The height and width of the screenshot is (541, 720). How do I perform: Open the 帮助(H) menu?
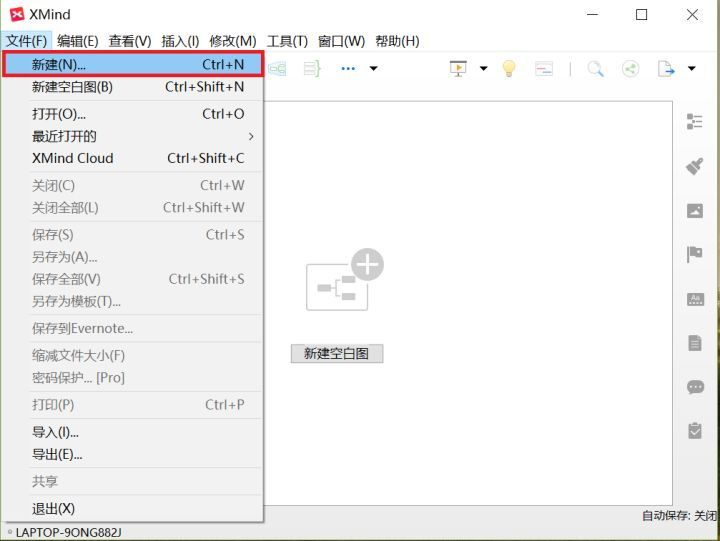(x=397, y=41)
